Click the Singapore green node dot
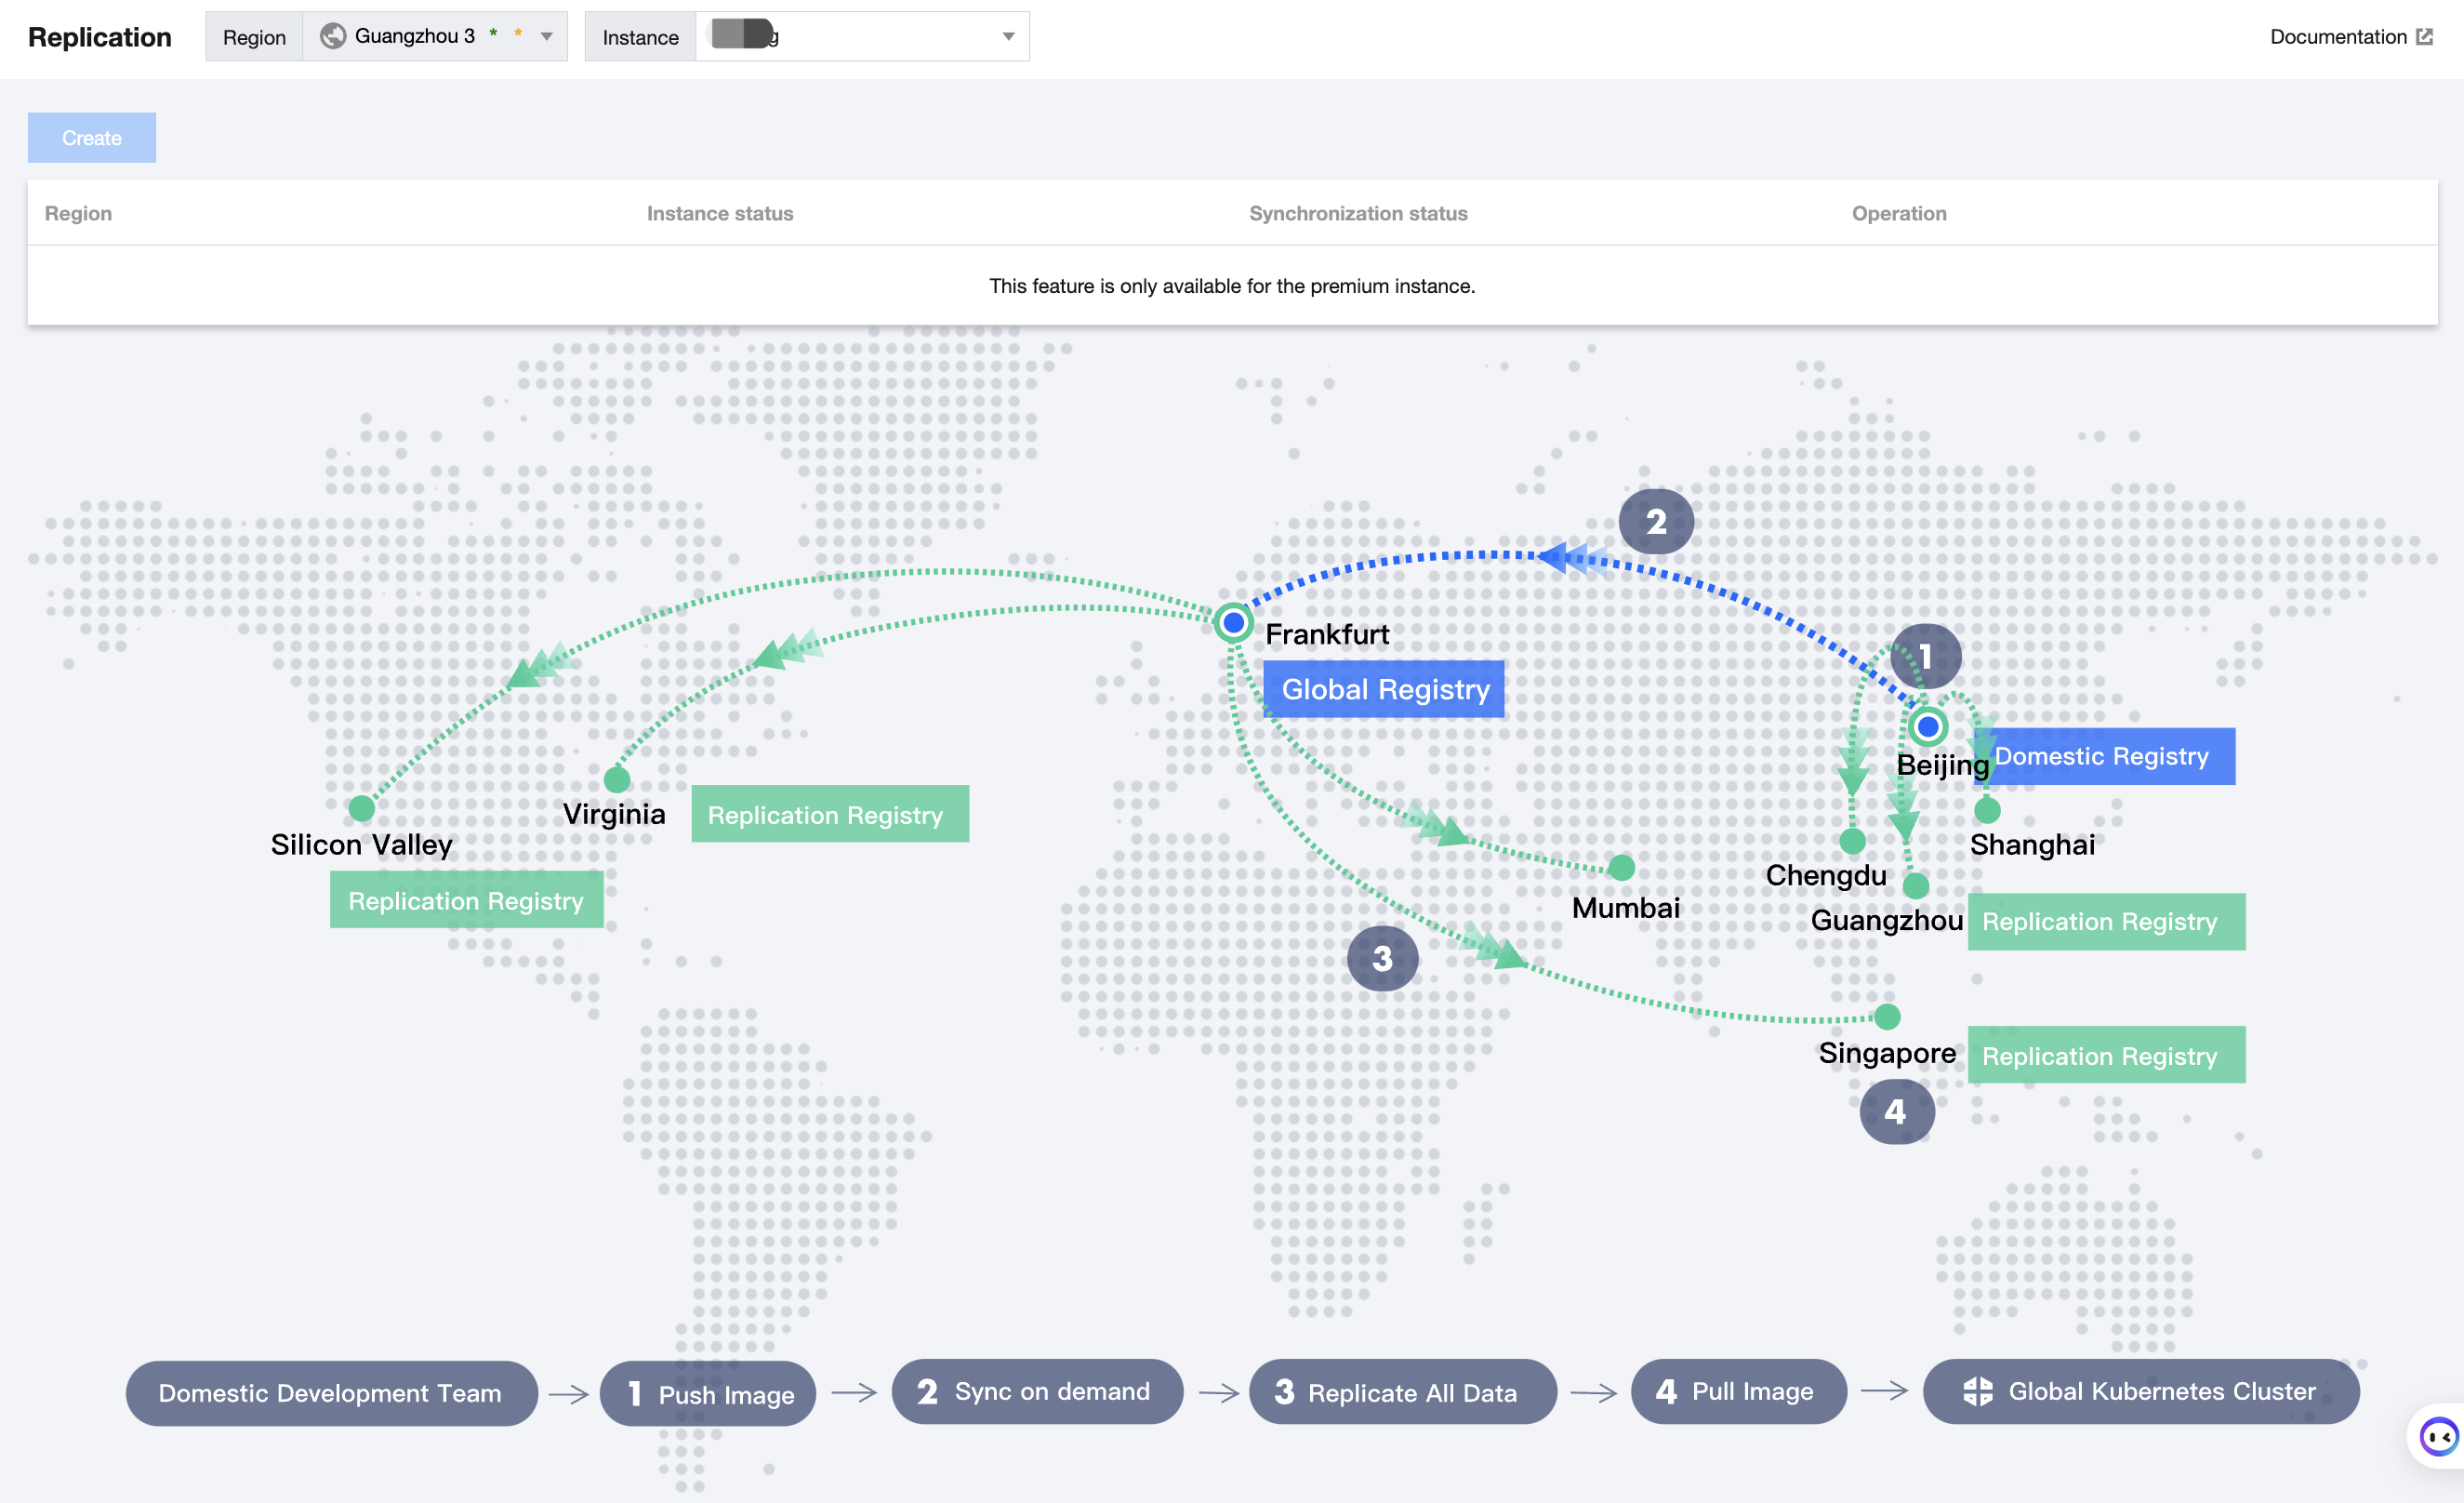 pos(1887,1017)
